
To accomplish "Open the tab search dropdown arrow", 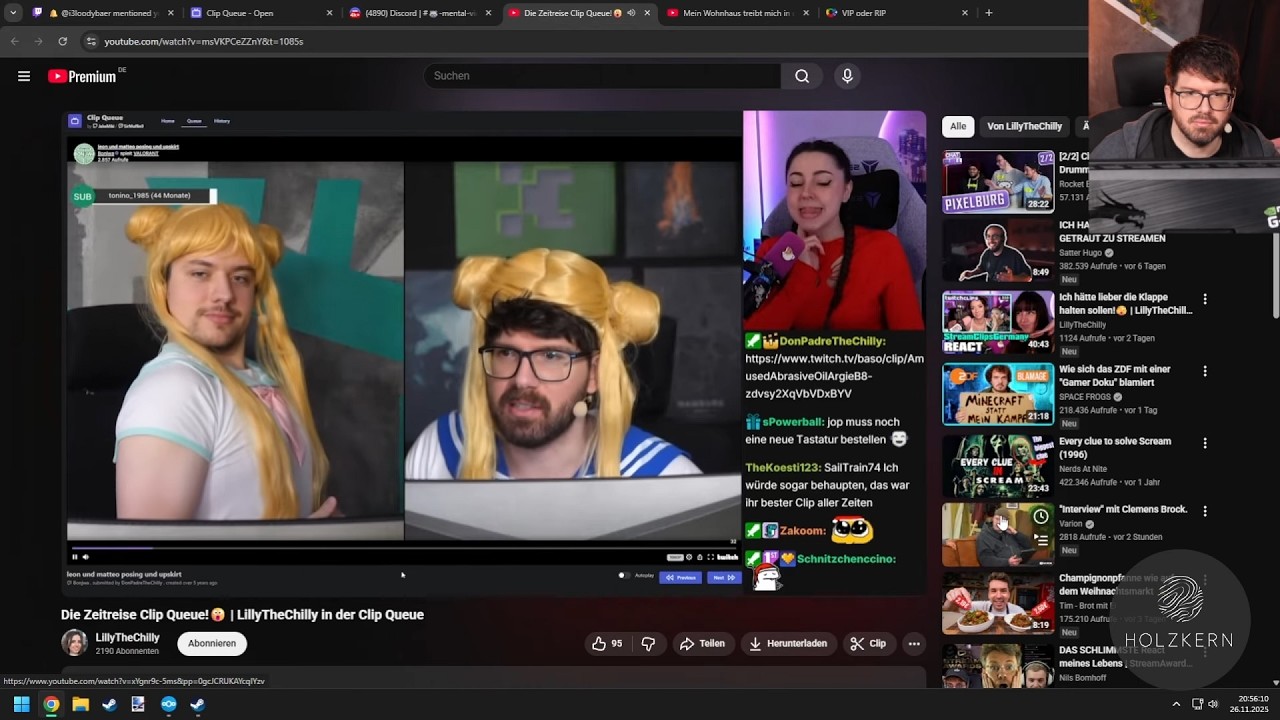I will coord(12,13).
